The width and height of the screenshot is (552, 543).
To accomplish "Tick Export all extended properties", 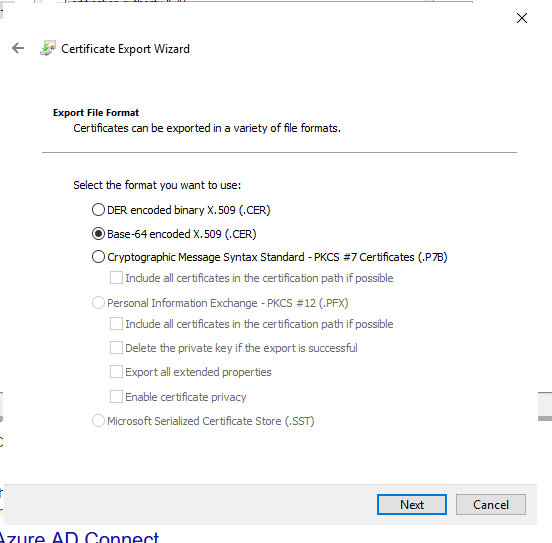I will point(116,372).
